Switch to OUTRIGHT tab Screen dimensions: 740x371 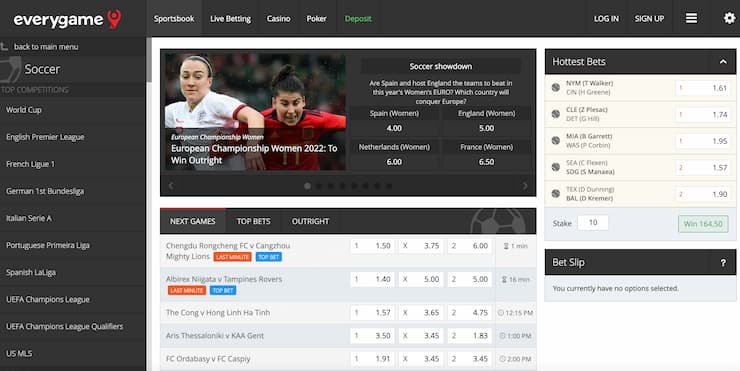coord(310,221)
